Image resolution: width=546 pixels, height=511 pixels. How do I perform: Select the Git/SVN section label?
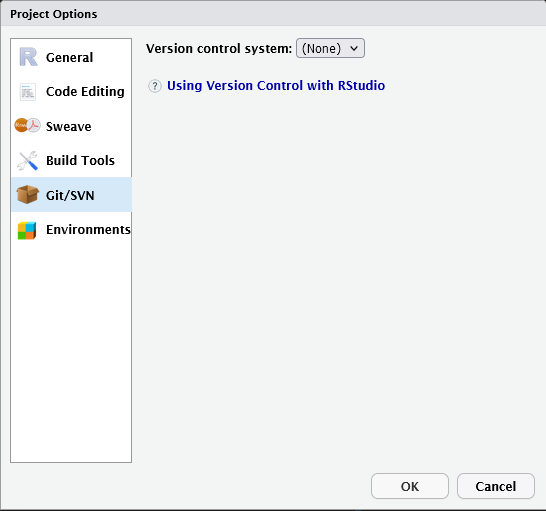[70, 195]
